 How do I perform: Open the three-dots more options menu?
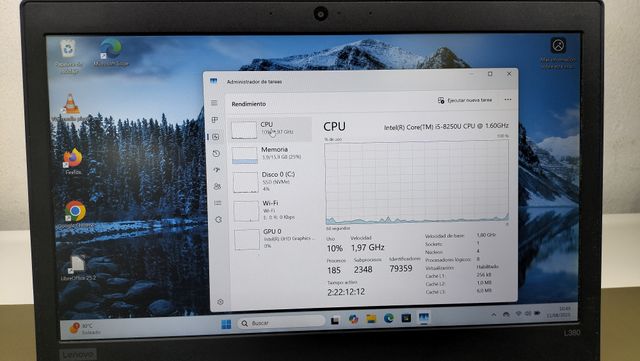[508, 100]
